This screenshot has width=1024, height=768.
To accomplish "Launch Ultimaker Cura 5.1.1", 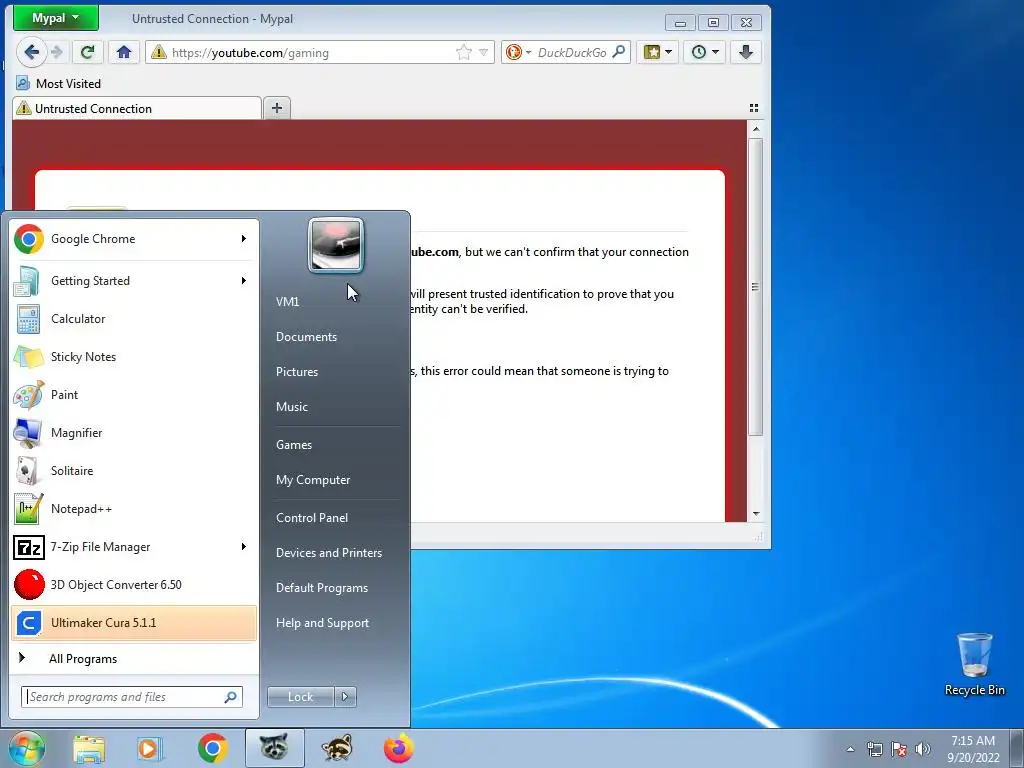I will 133,623.
